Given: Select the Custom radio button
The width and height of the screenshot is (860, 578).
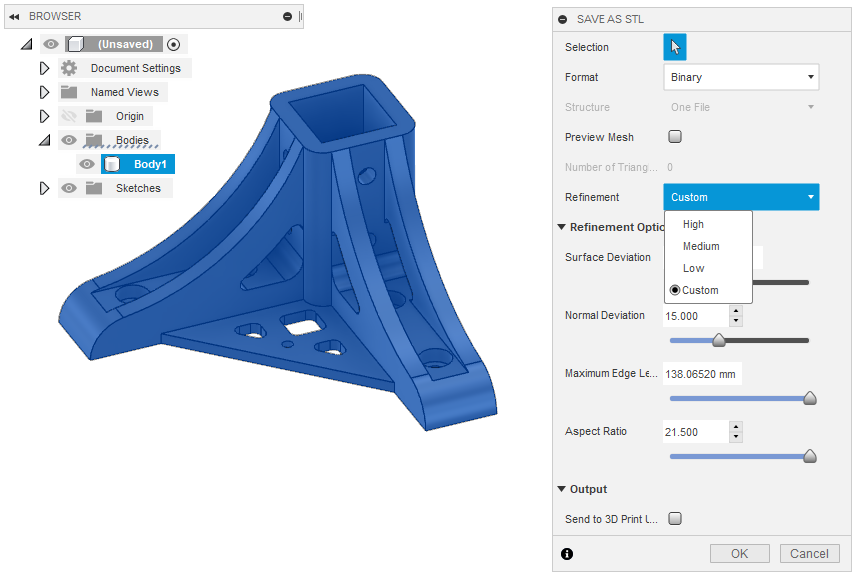Looking at the screenshot, I should tap(676, 290).
